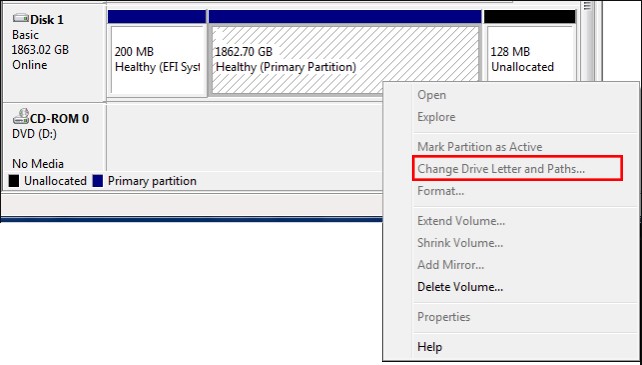Click the Primary partition legend label
642x365 pixels.
[x=152, y=181]
